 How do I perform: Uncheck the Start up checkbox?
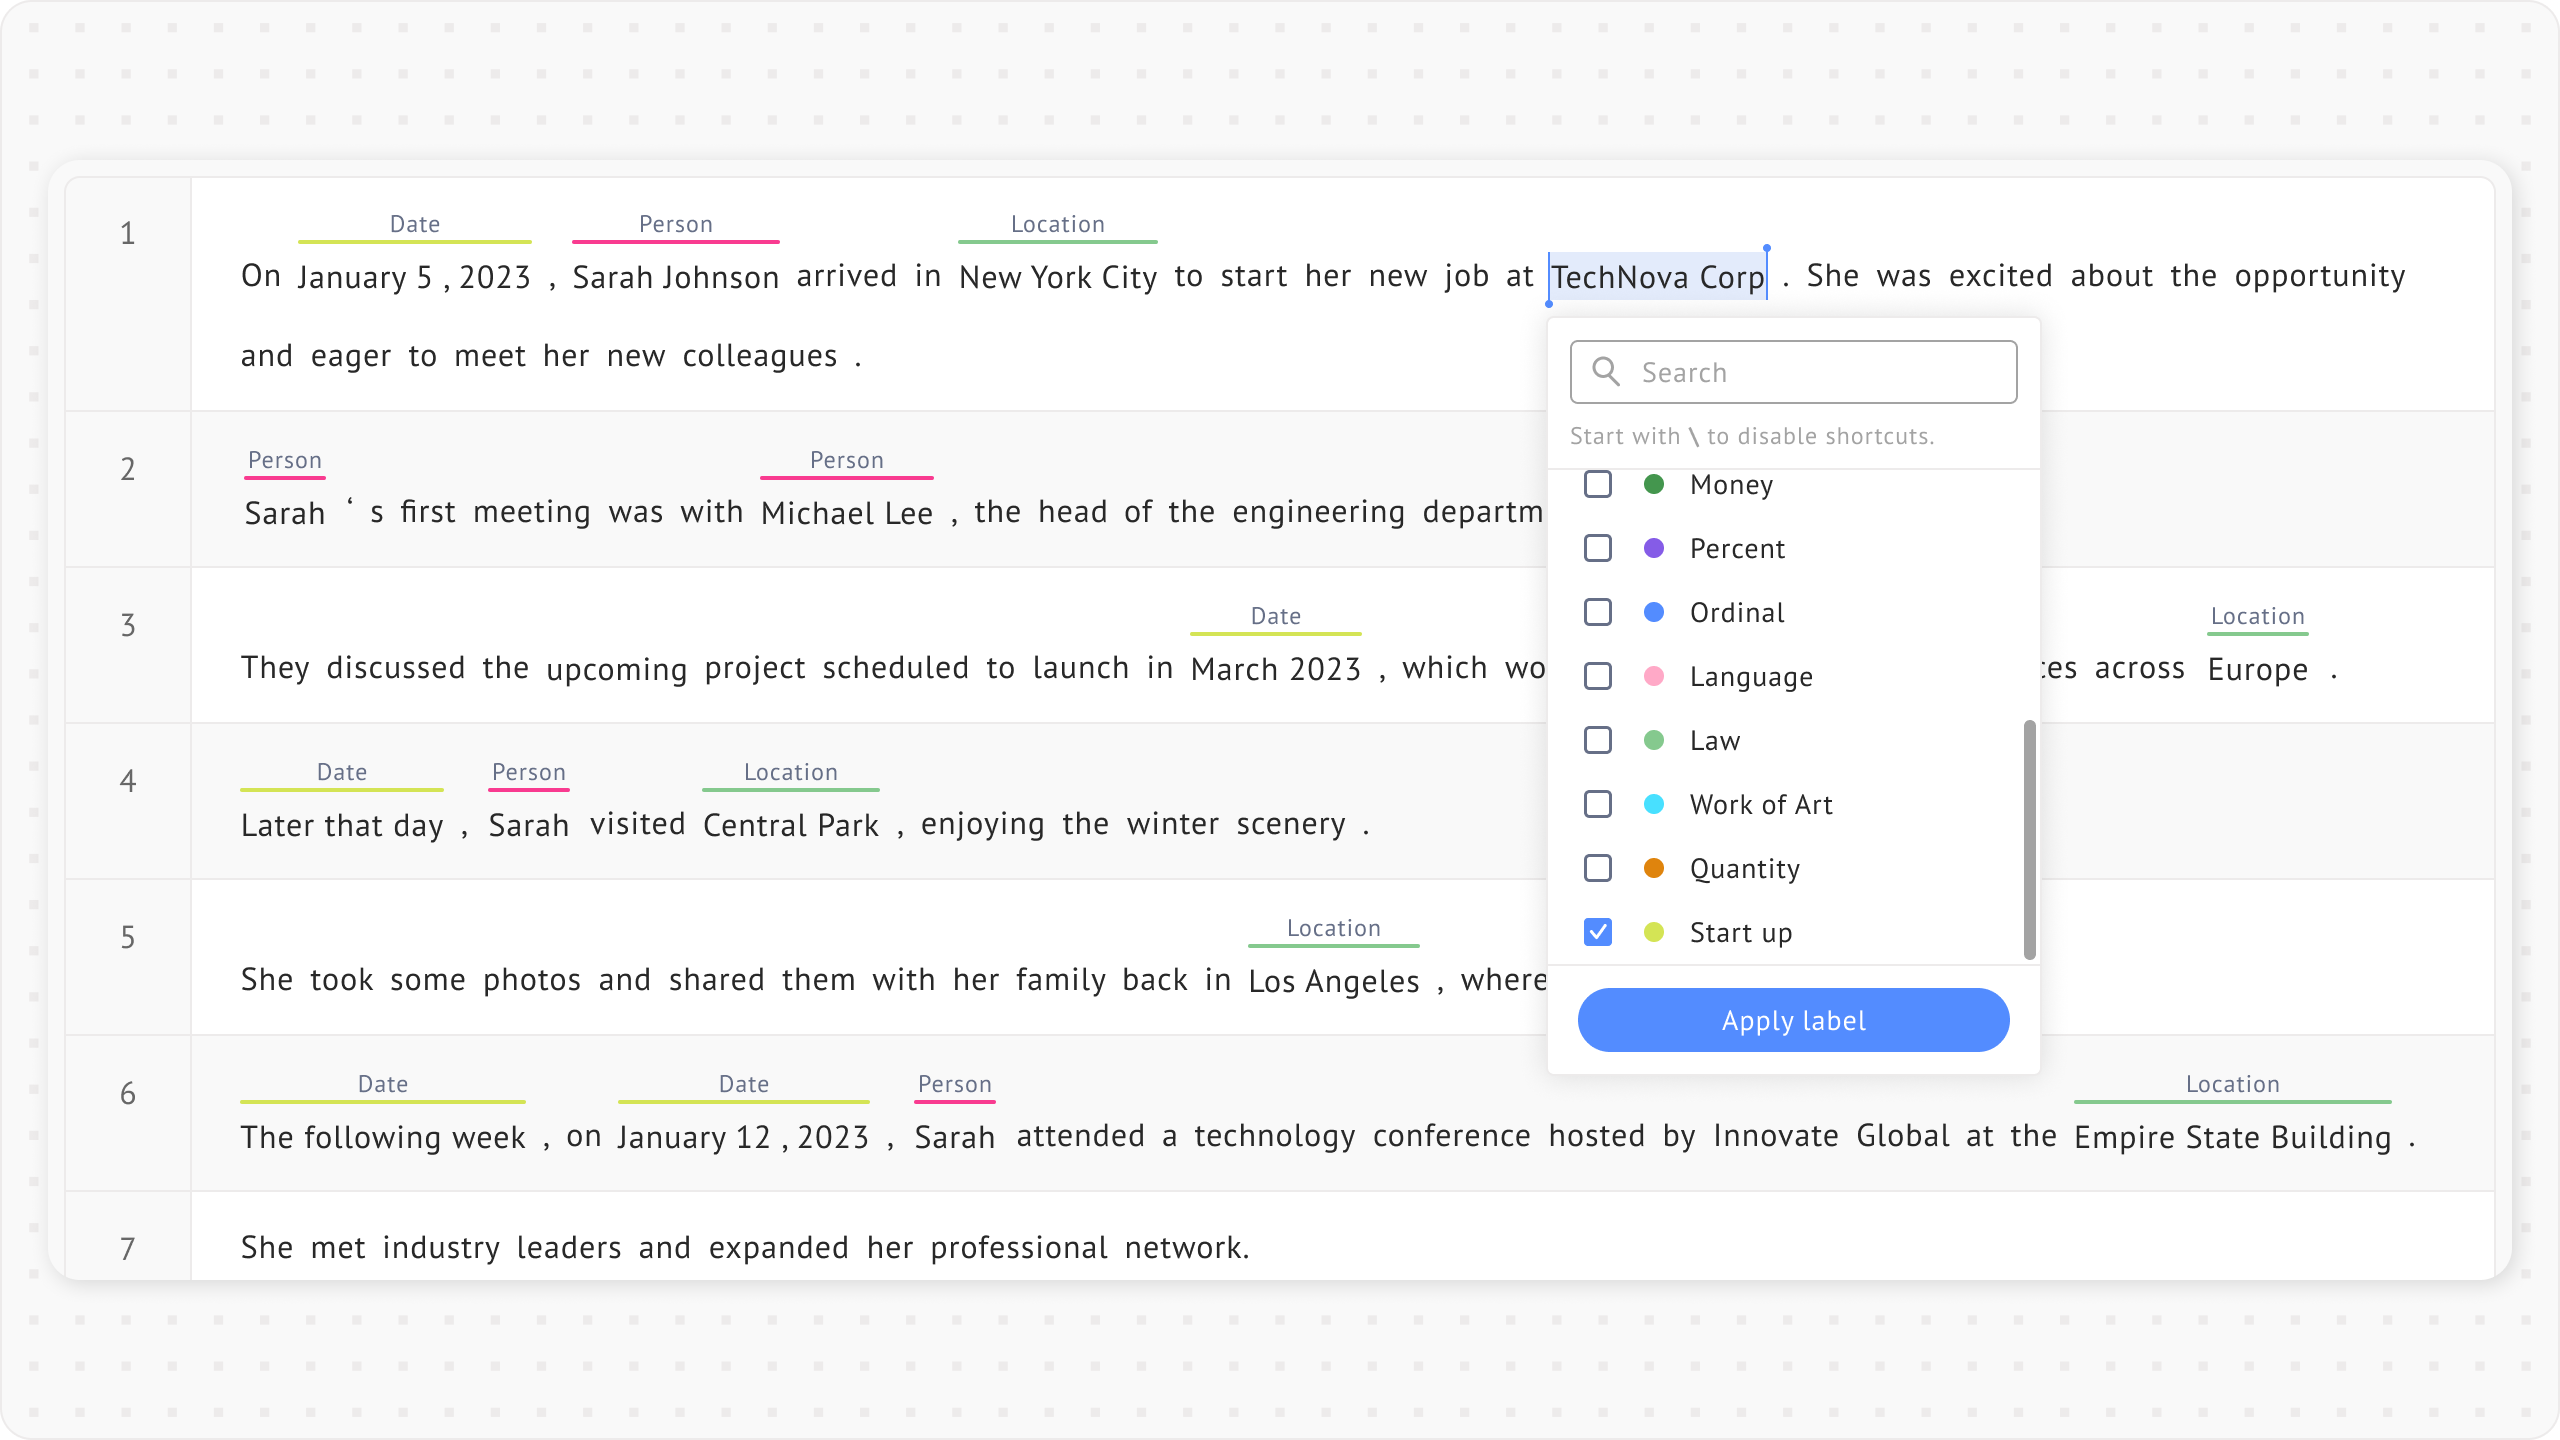coord(1598,932)
